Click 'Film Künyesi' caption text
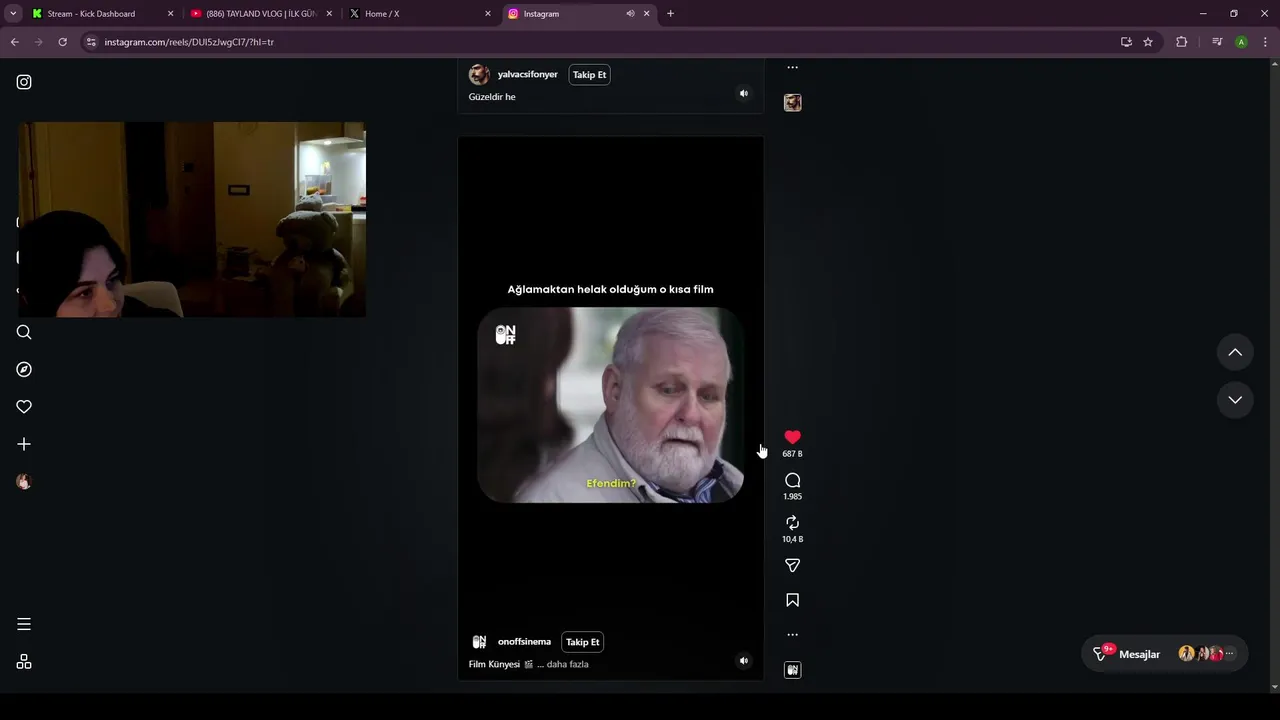Viewport: 1280px width, 720px height. click(494, 664)
